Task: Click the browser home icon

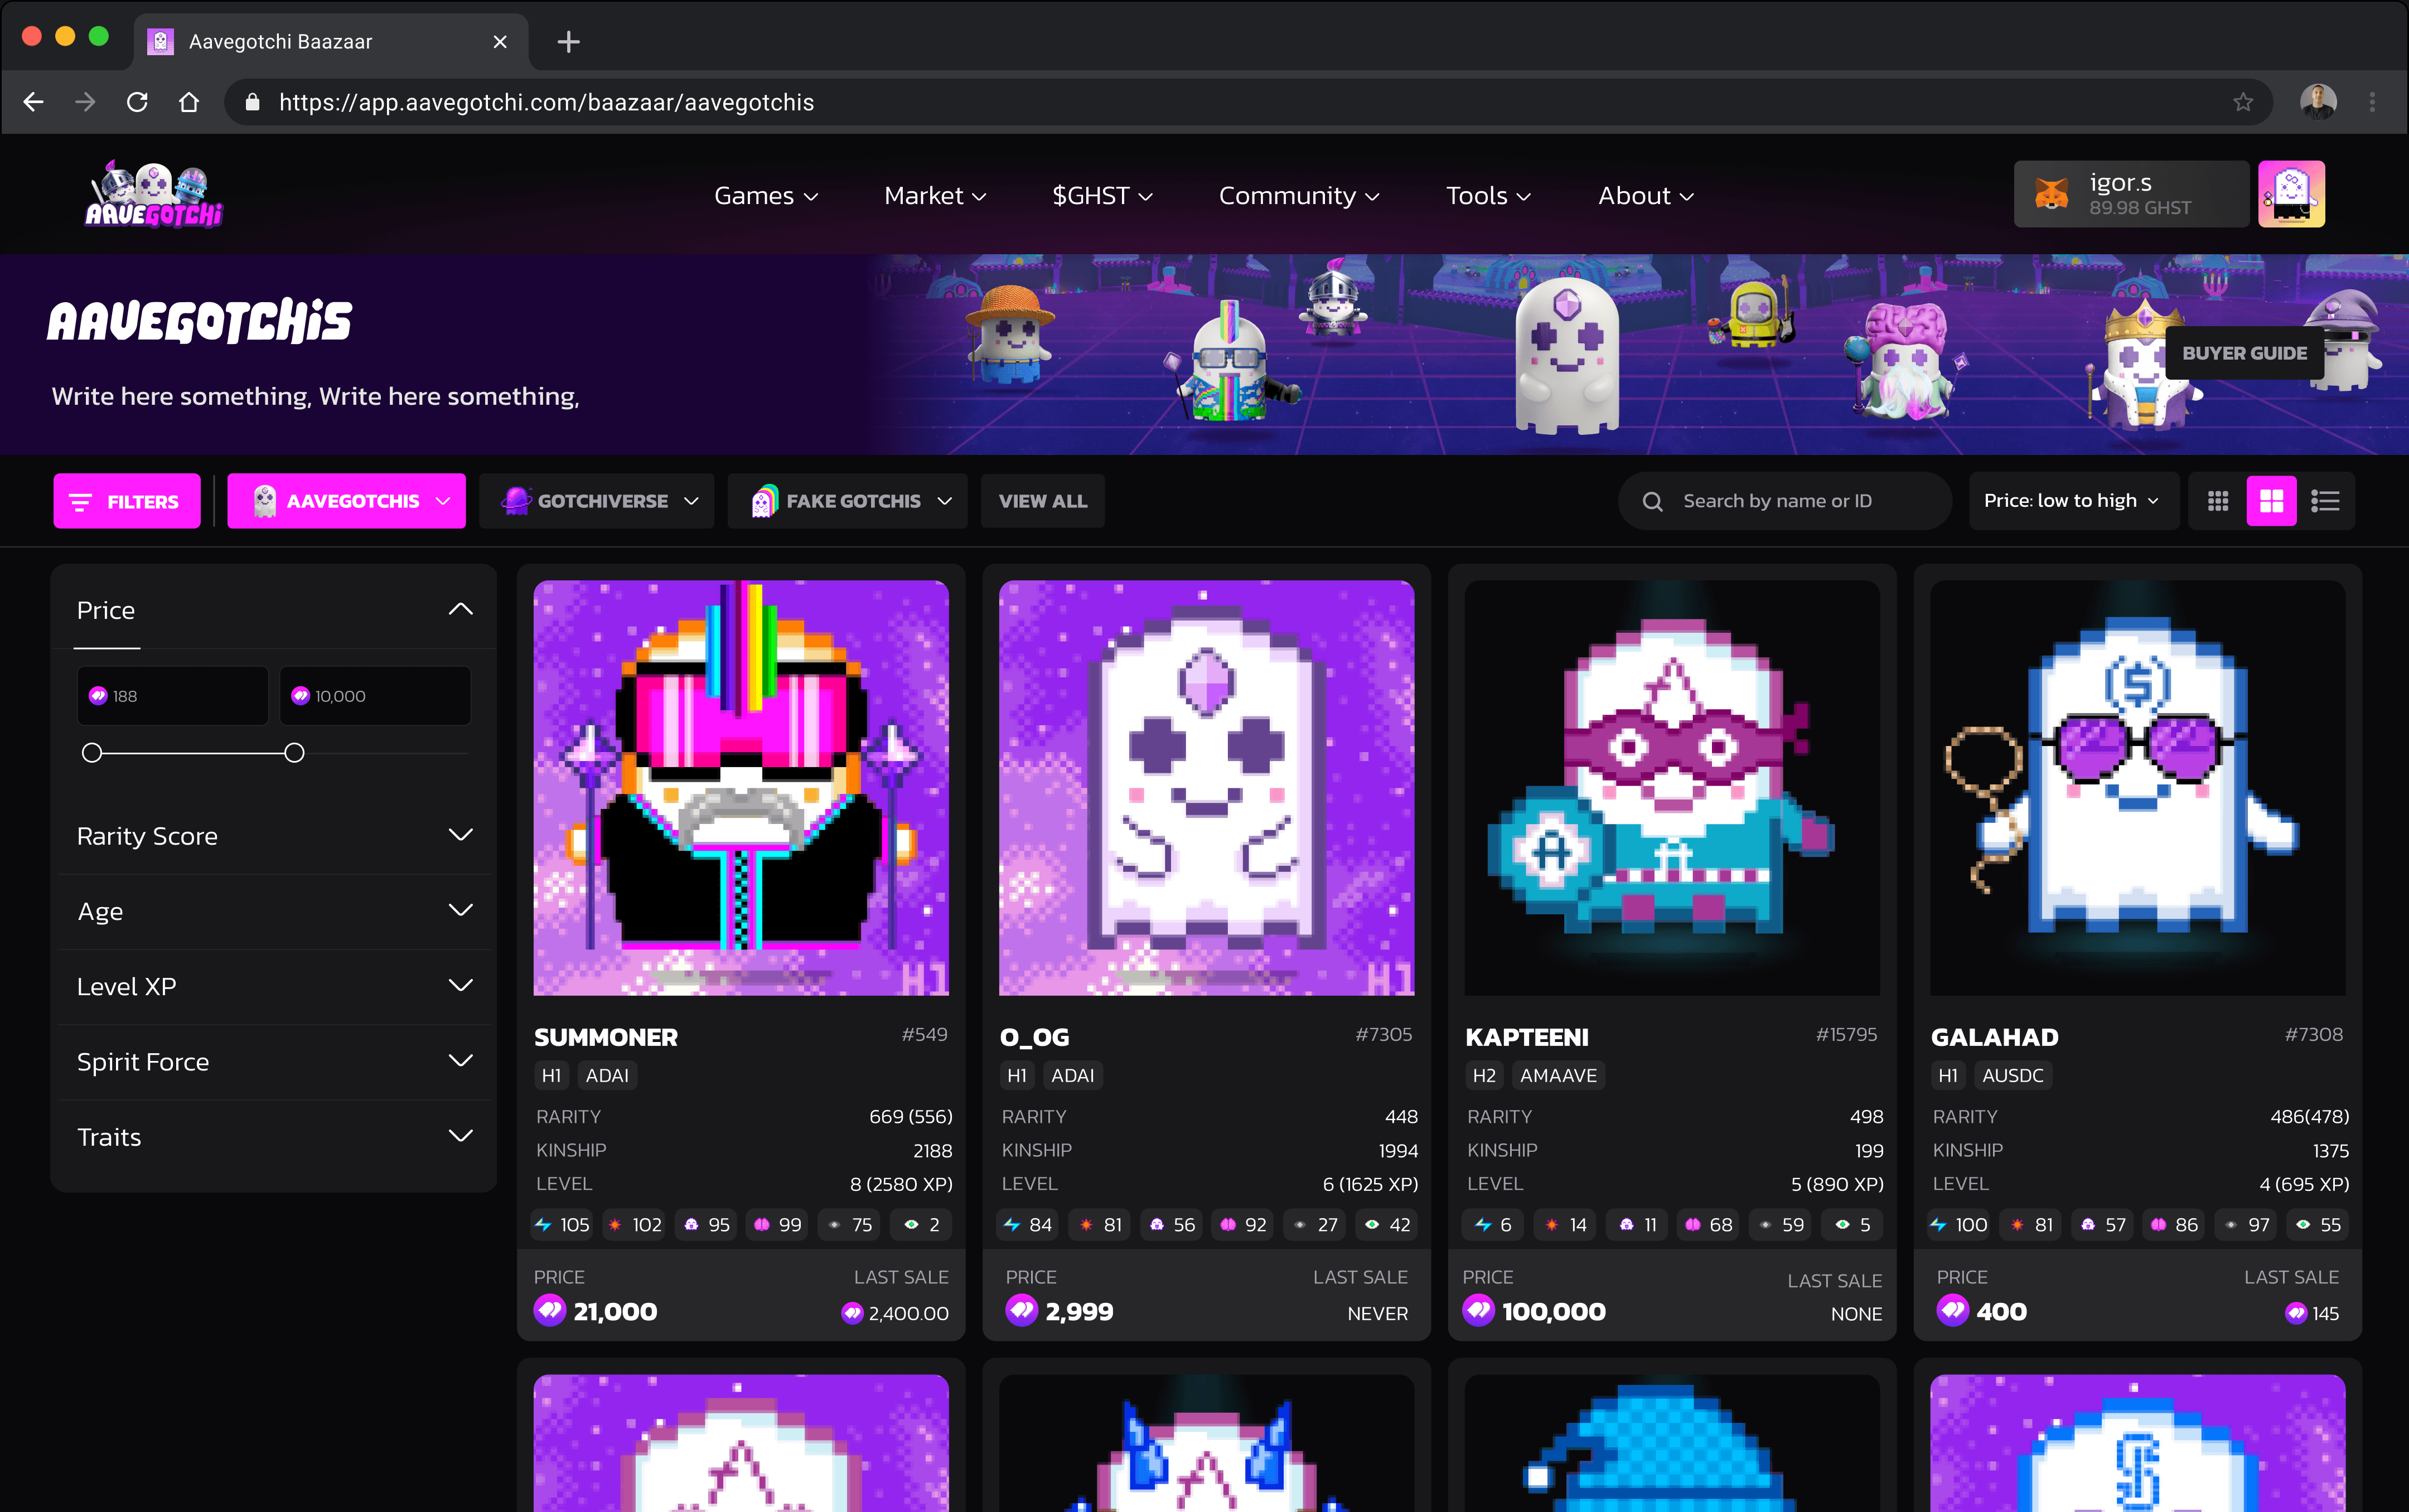Action: 189,102
